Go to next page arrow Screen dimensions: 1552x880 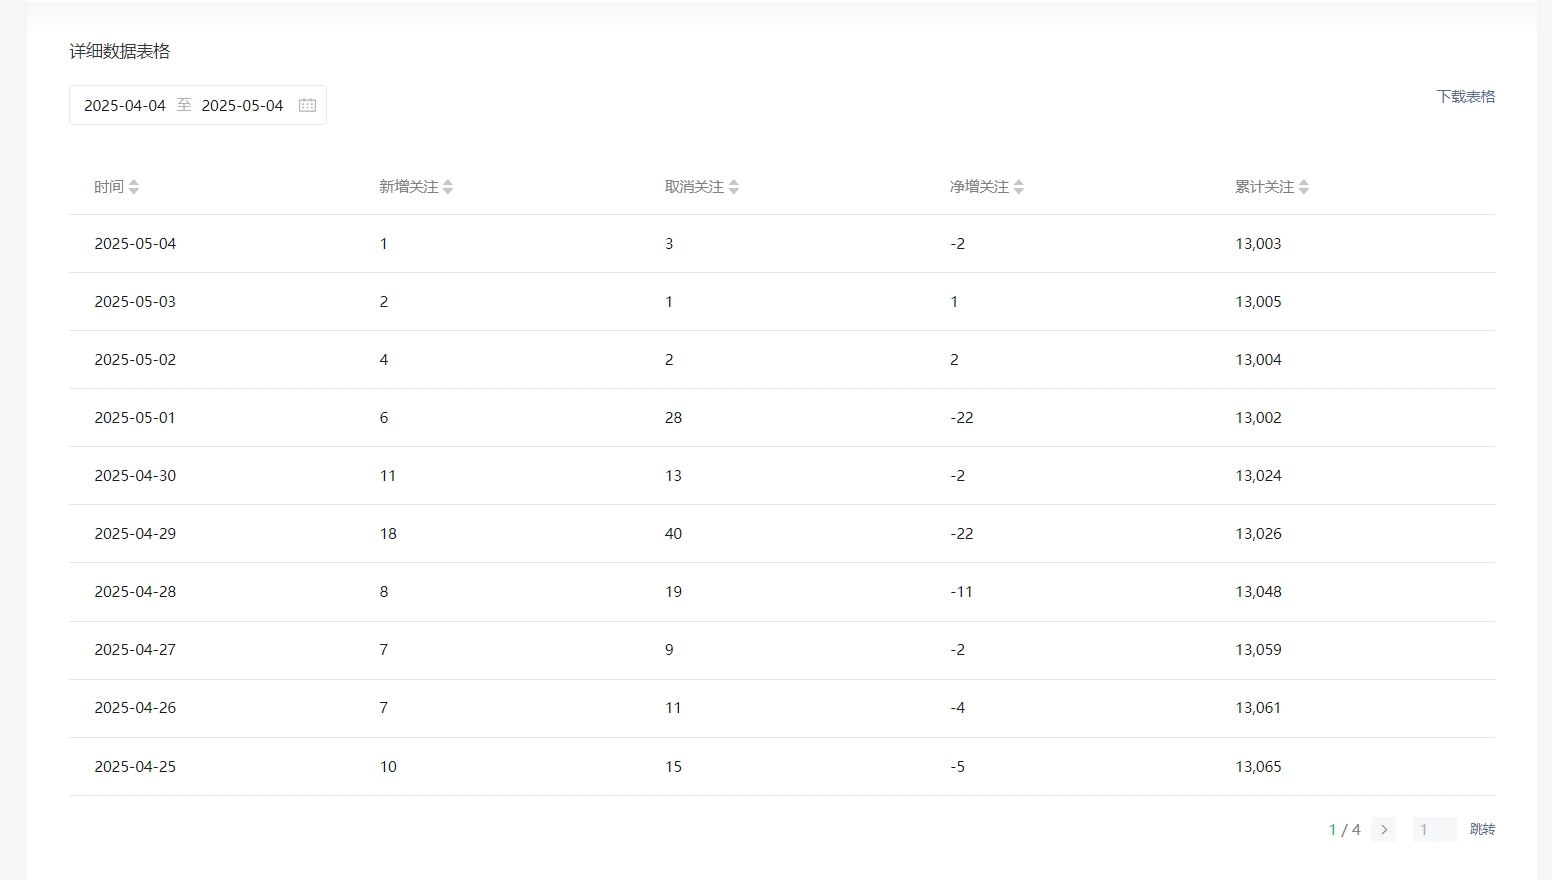coord(1384,829)
